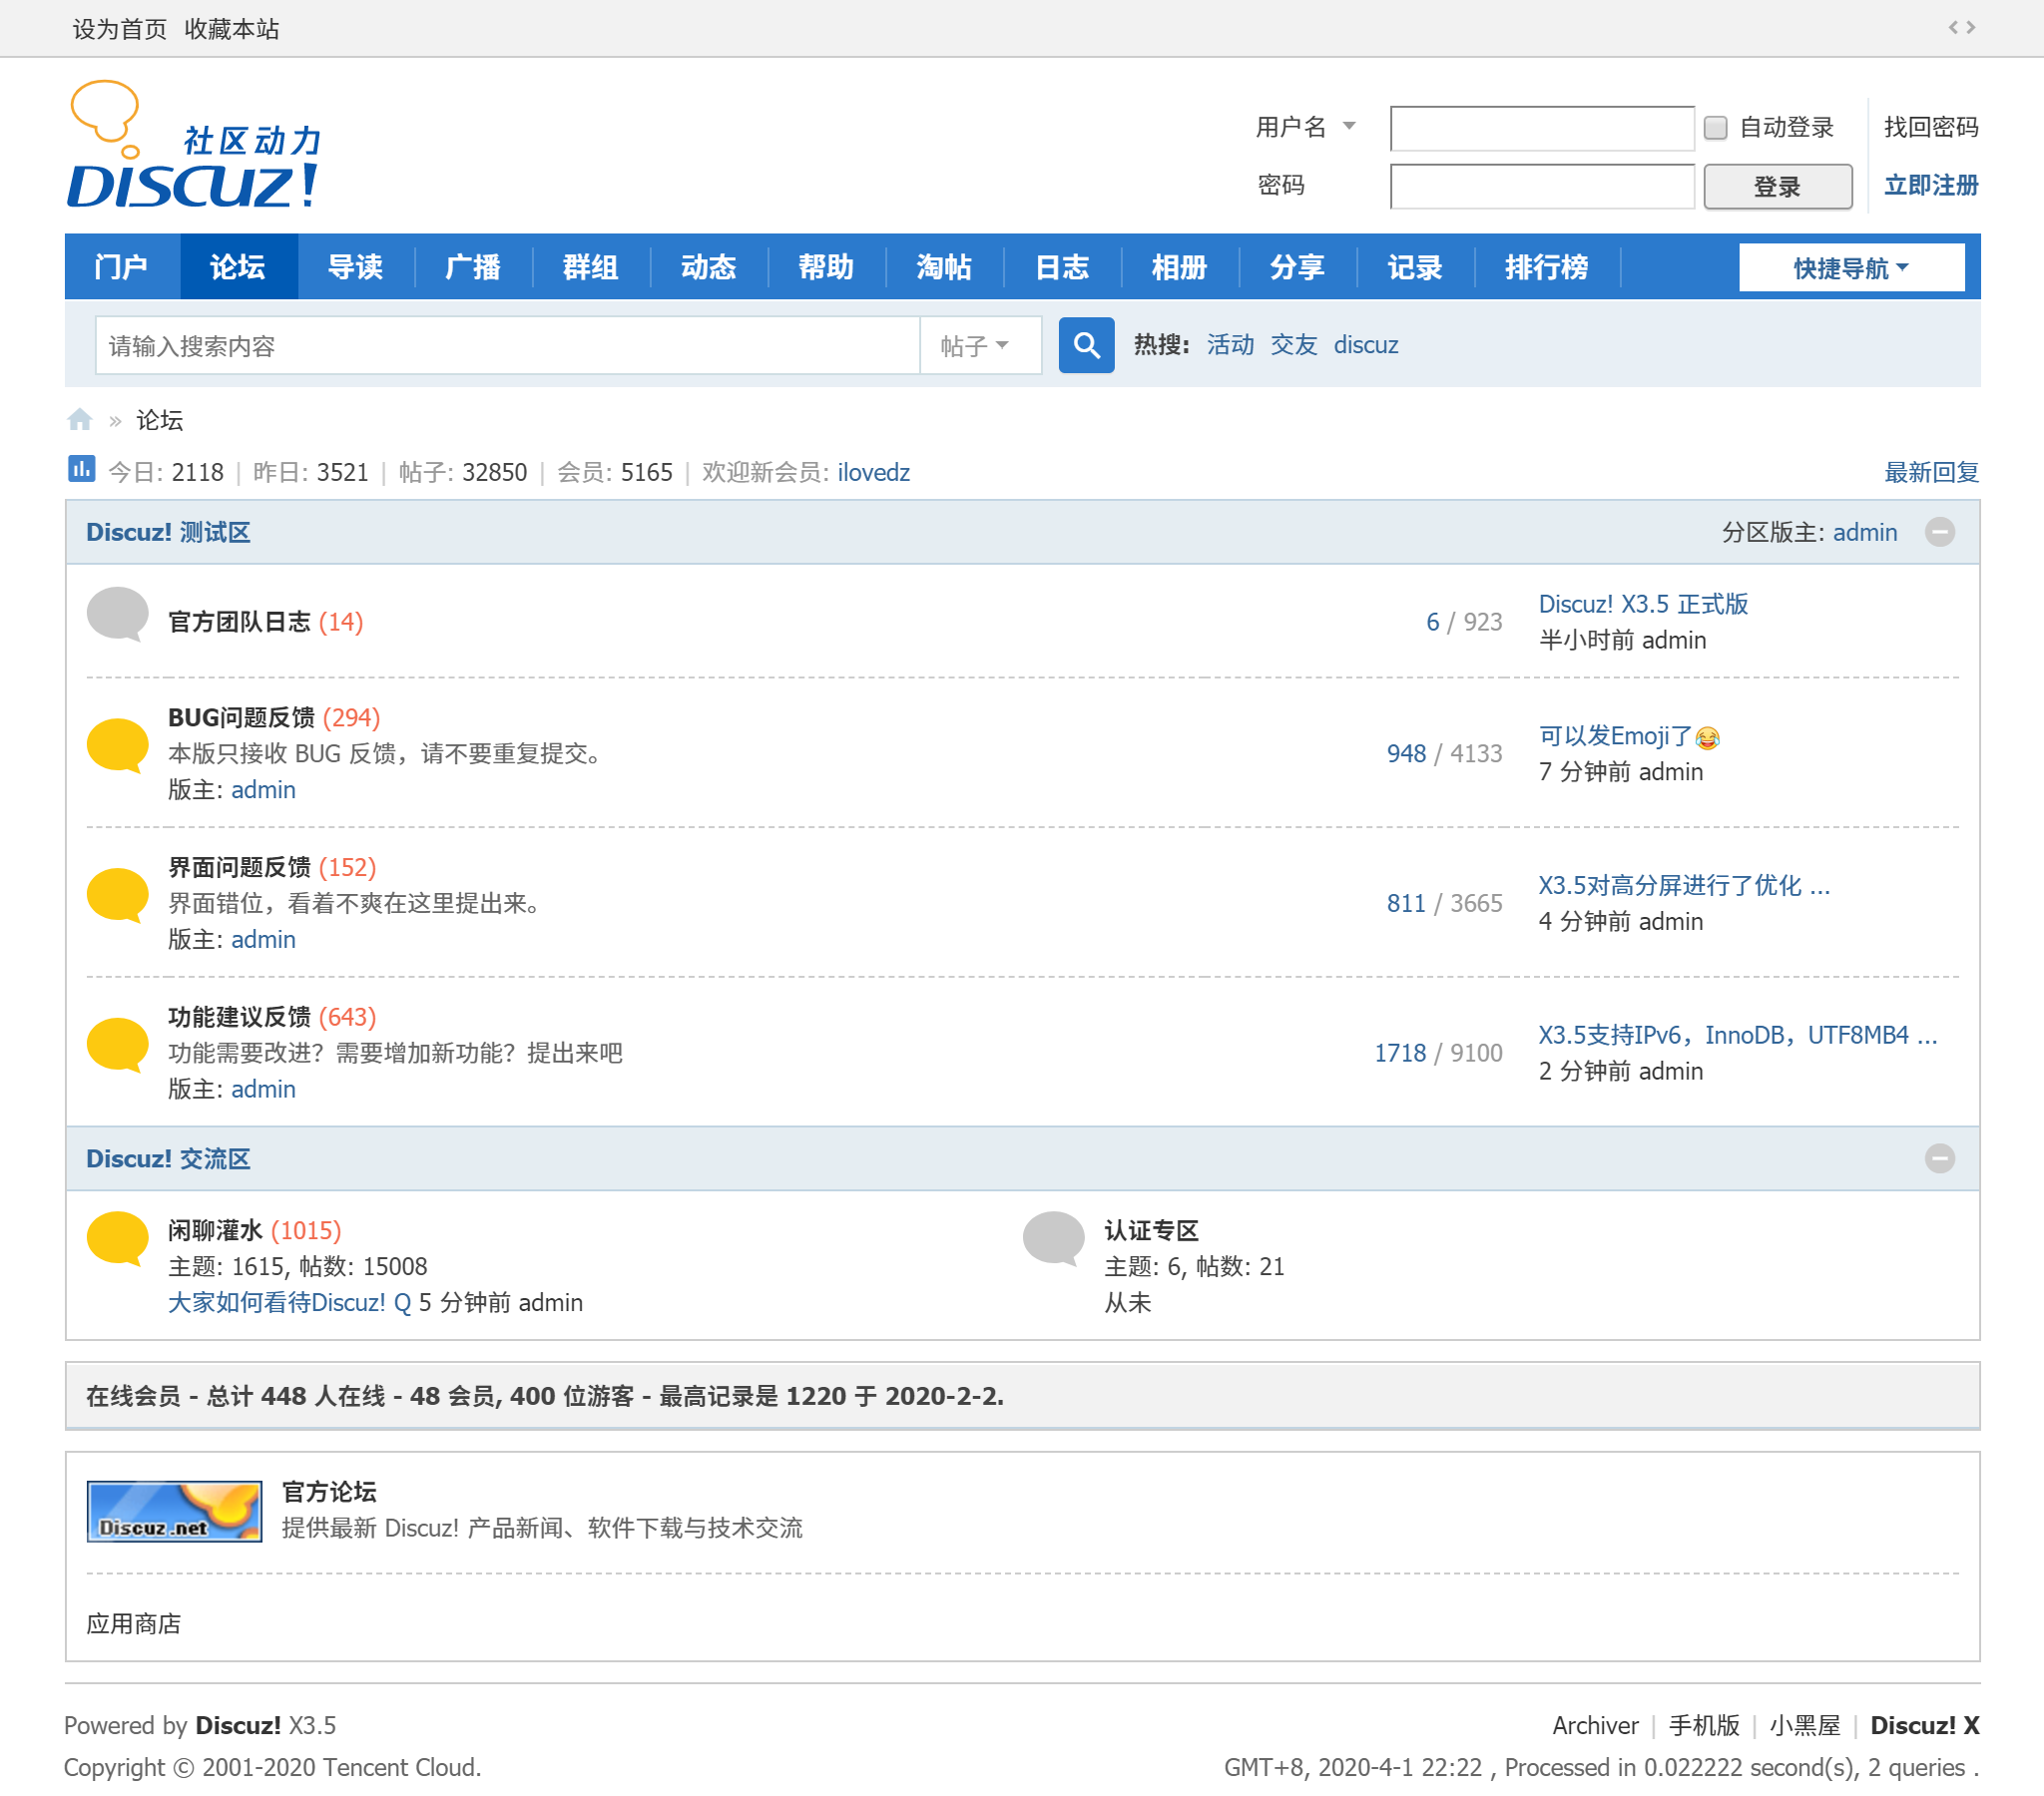Click the BUG问题反馈 yellow bubble icon

point(118,745)
